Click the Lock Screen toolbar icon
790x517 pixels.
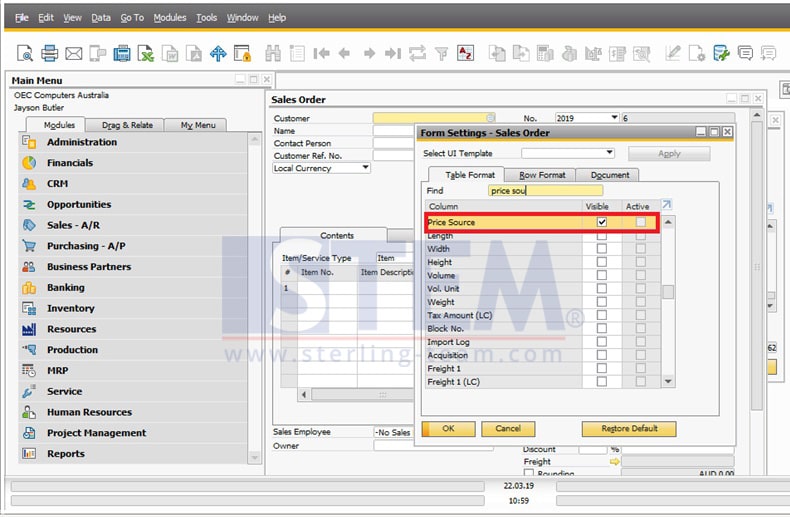(242, 53)
